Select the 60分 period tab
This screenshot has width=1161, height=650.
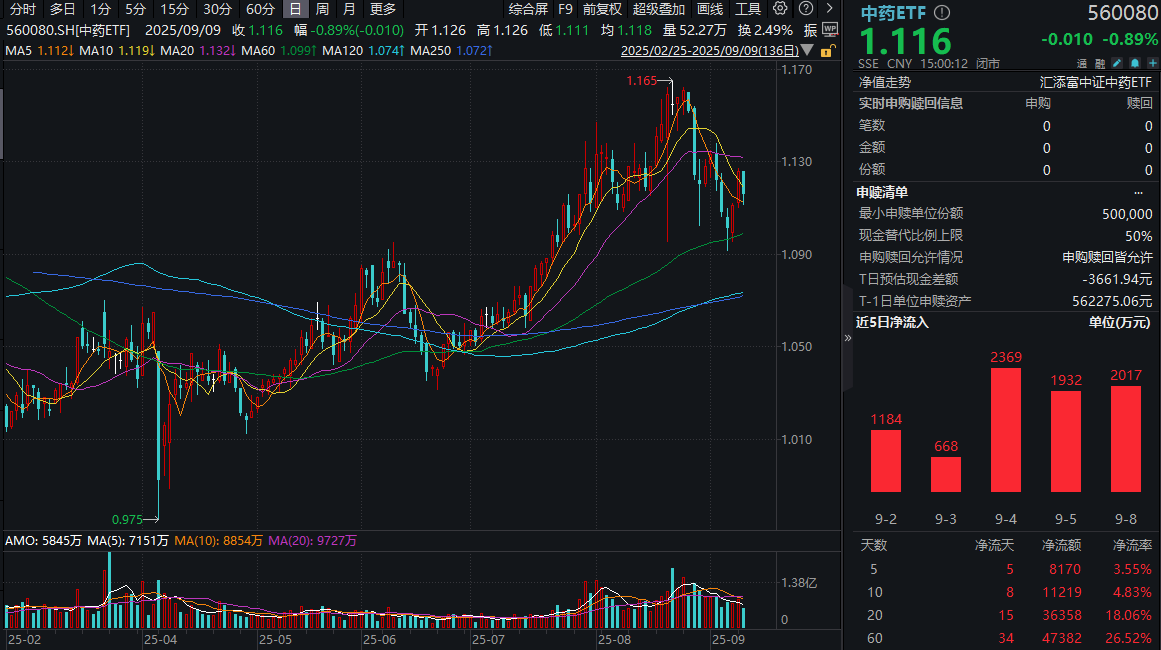[260, 9]
